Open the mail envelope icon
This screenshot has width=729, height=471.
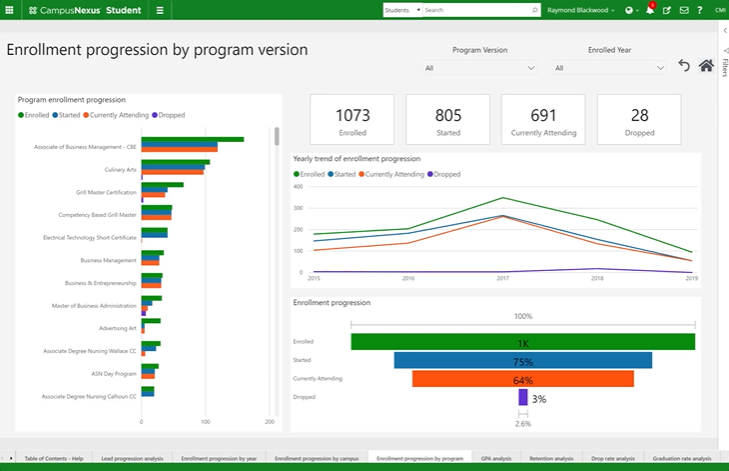tap(684, 10)
